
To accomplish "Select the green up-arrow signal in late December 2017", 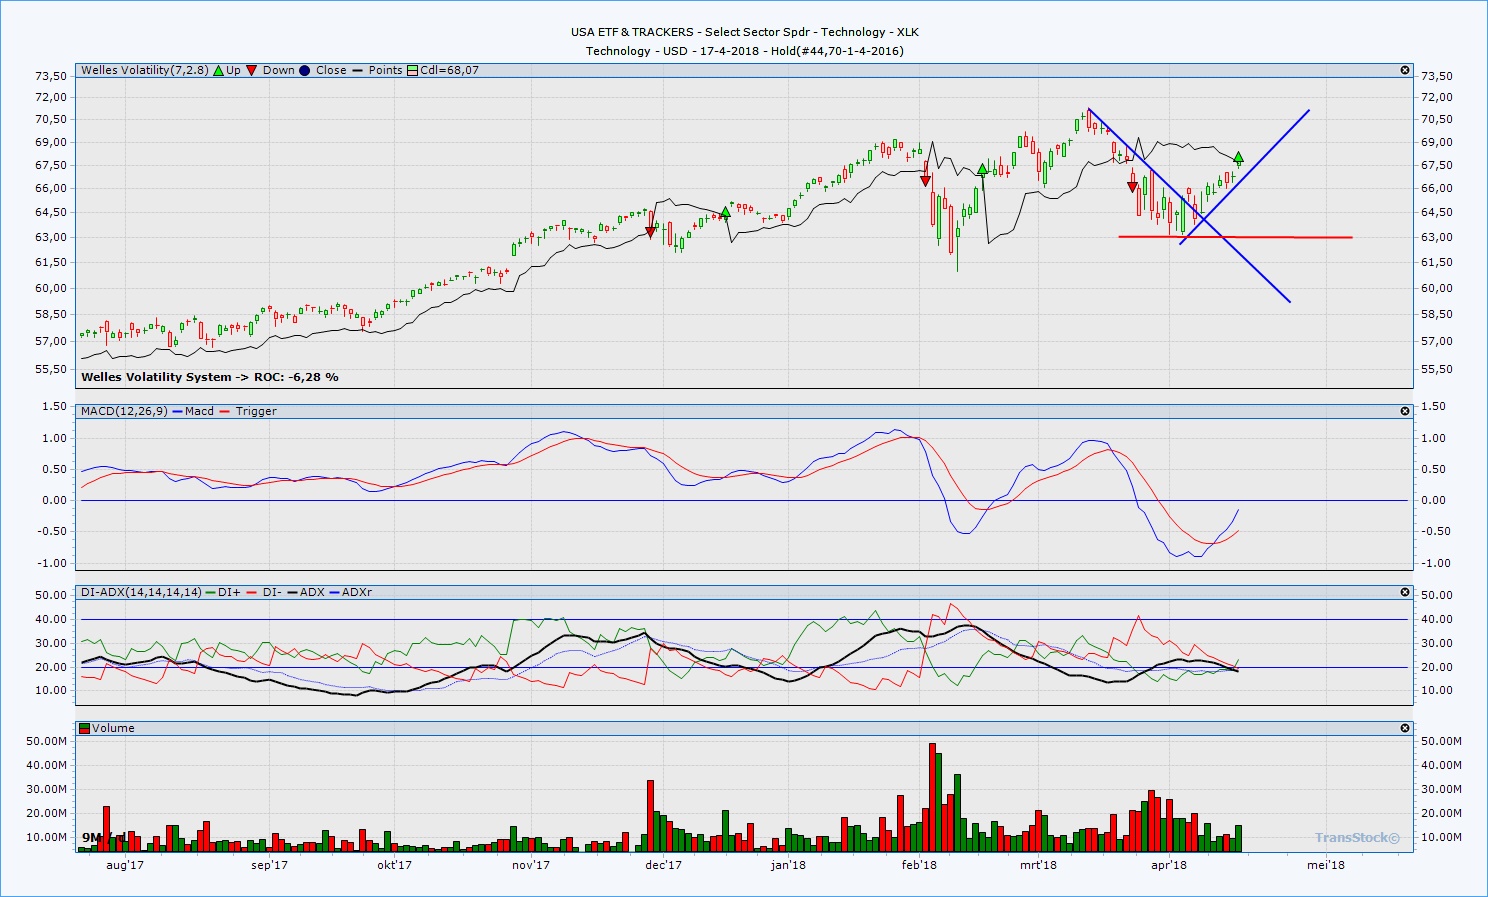I will [x=726, y=212].
